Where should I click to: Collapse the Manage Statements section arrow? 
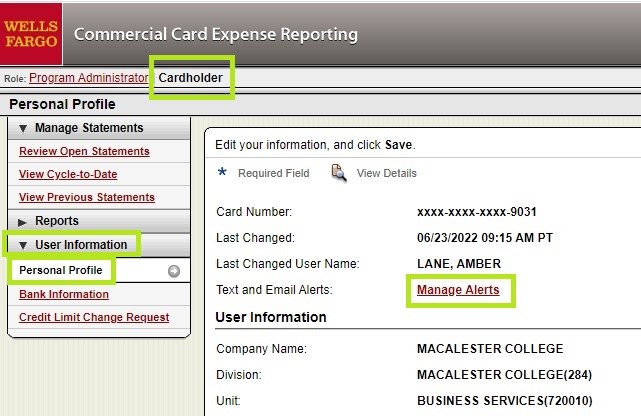tap(23, 128)
